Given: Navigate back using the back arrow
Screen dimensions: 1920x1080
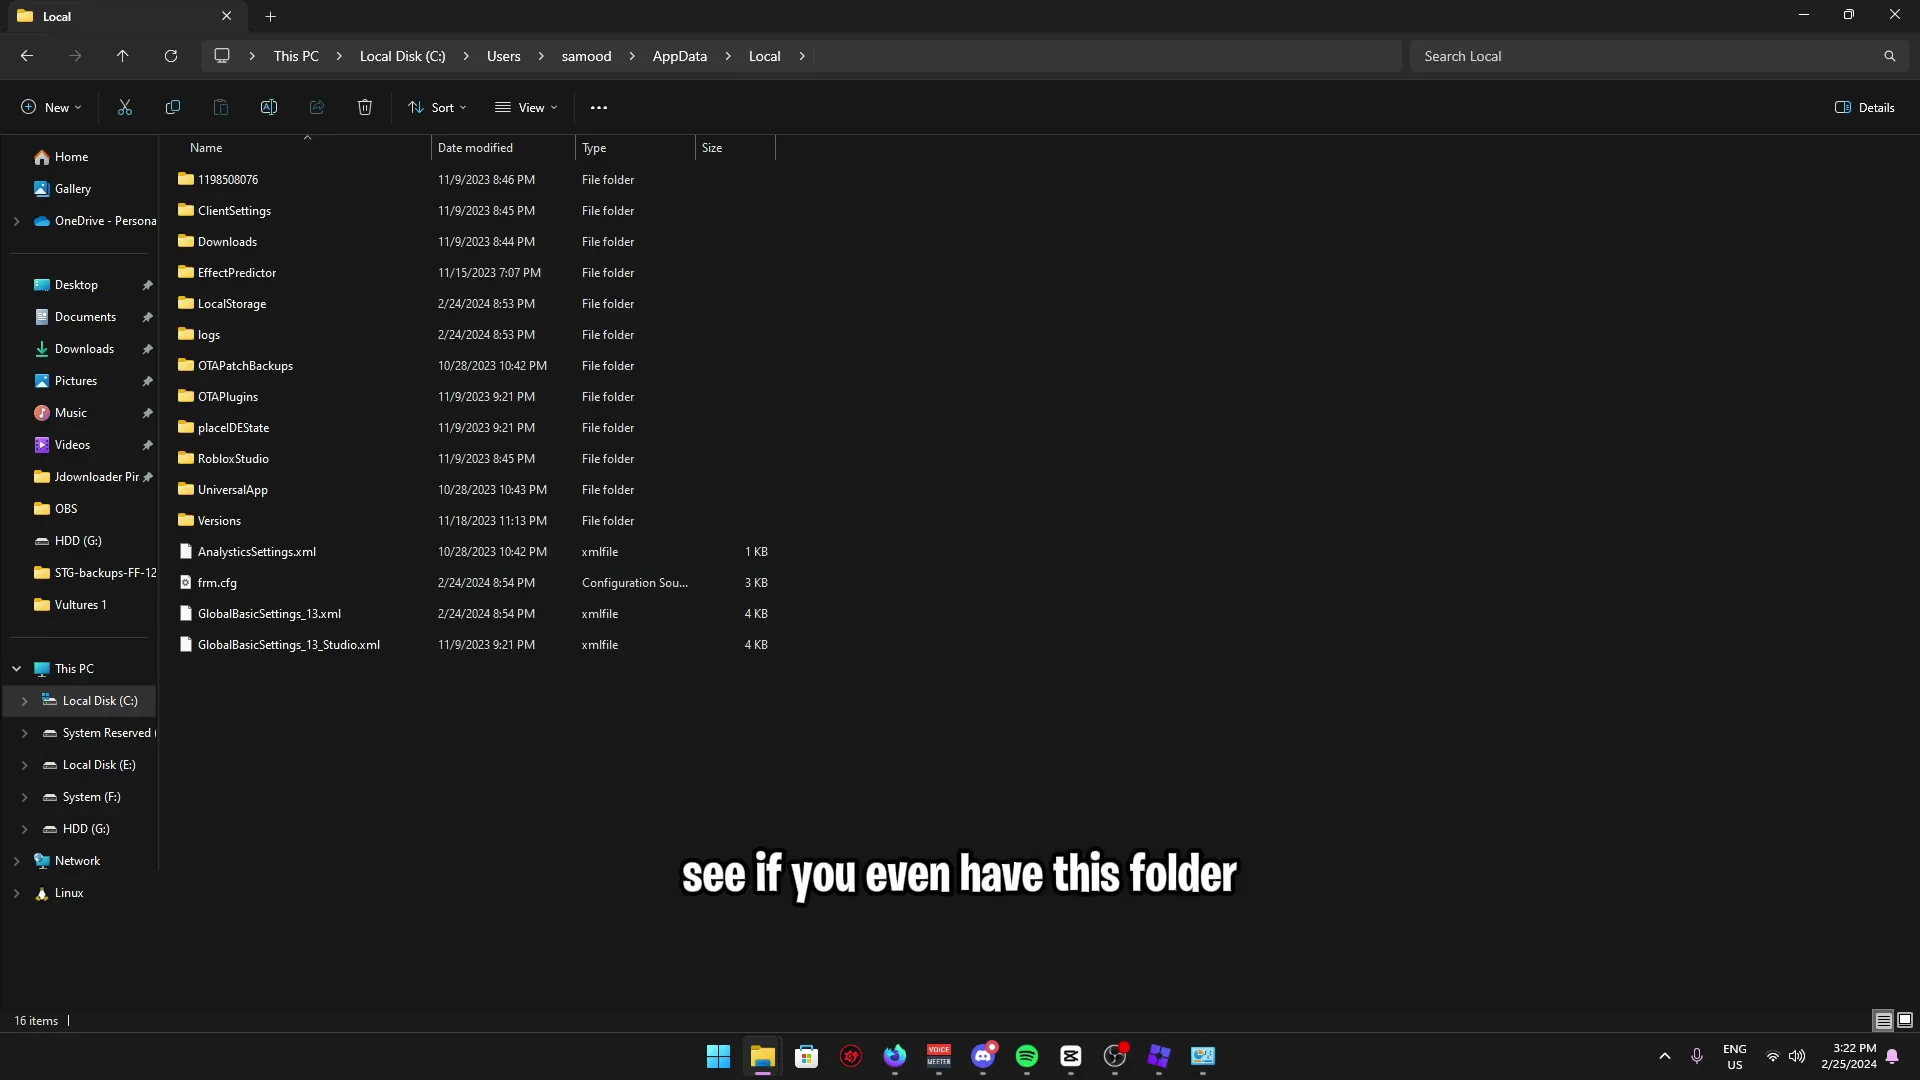Looking at the screenshot, I should tap(27, 56).
